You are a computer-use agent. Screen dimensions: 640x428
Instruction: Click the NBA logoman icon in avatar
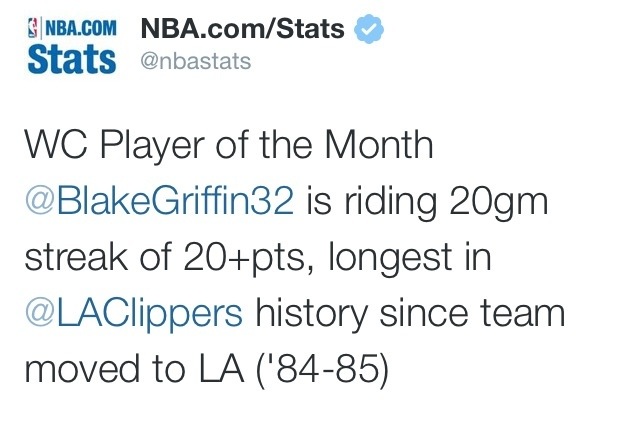point(33,28)
